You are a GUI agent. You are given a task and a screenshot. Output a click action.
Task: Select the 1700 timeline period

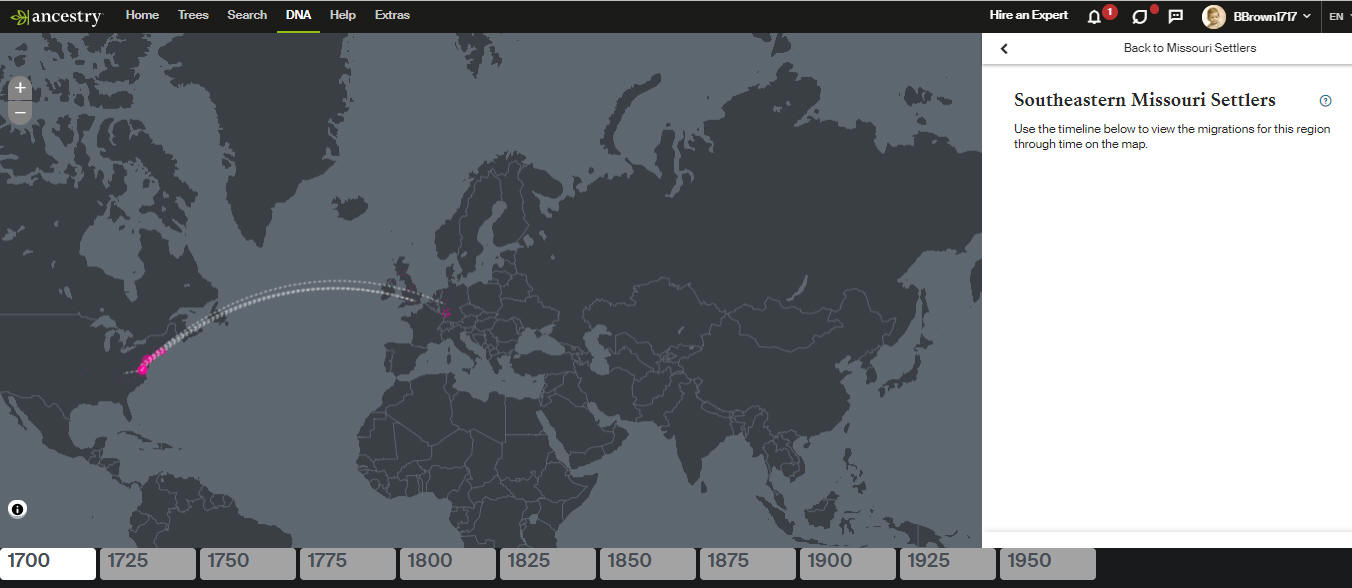pyautogui.click(x=48, y=564)
